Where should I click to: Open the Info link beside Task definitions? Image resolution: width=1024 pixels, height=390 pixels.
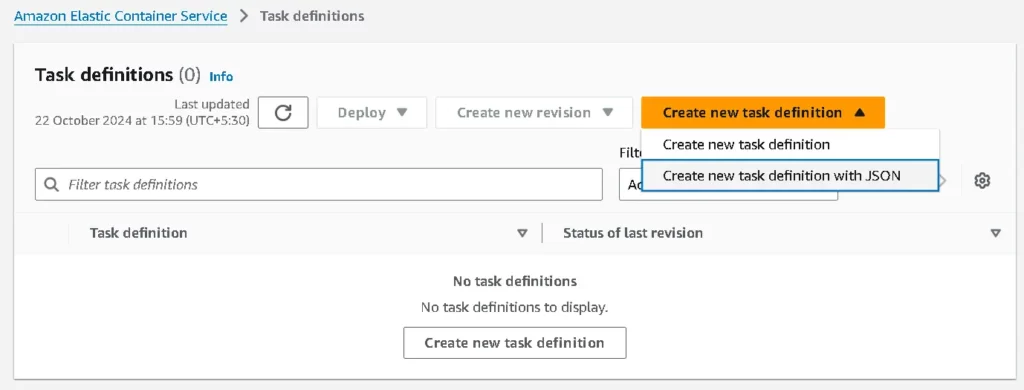pos(221,76)
